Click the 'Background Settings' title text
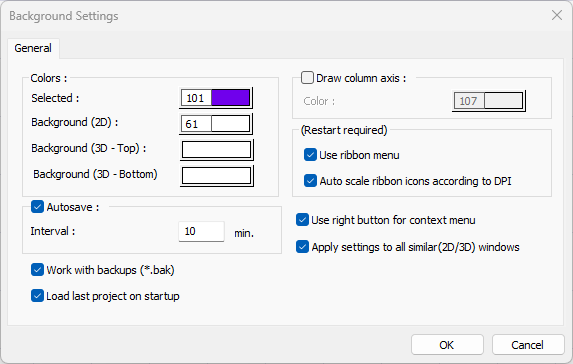The height and width of the screenshot is (364, 573). click(x=64, y=16)
